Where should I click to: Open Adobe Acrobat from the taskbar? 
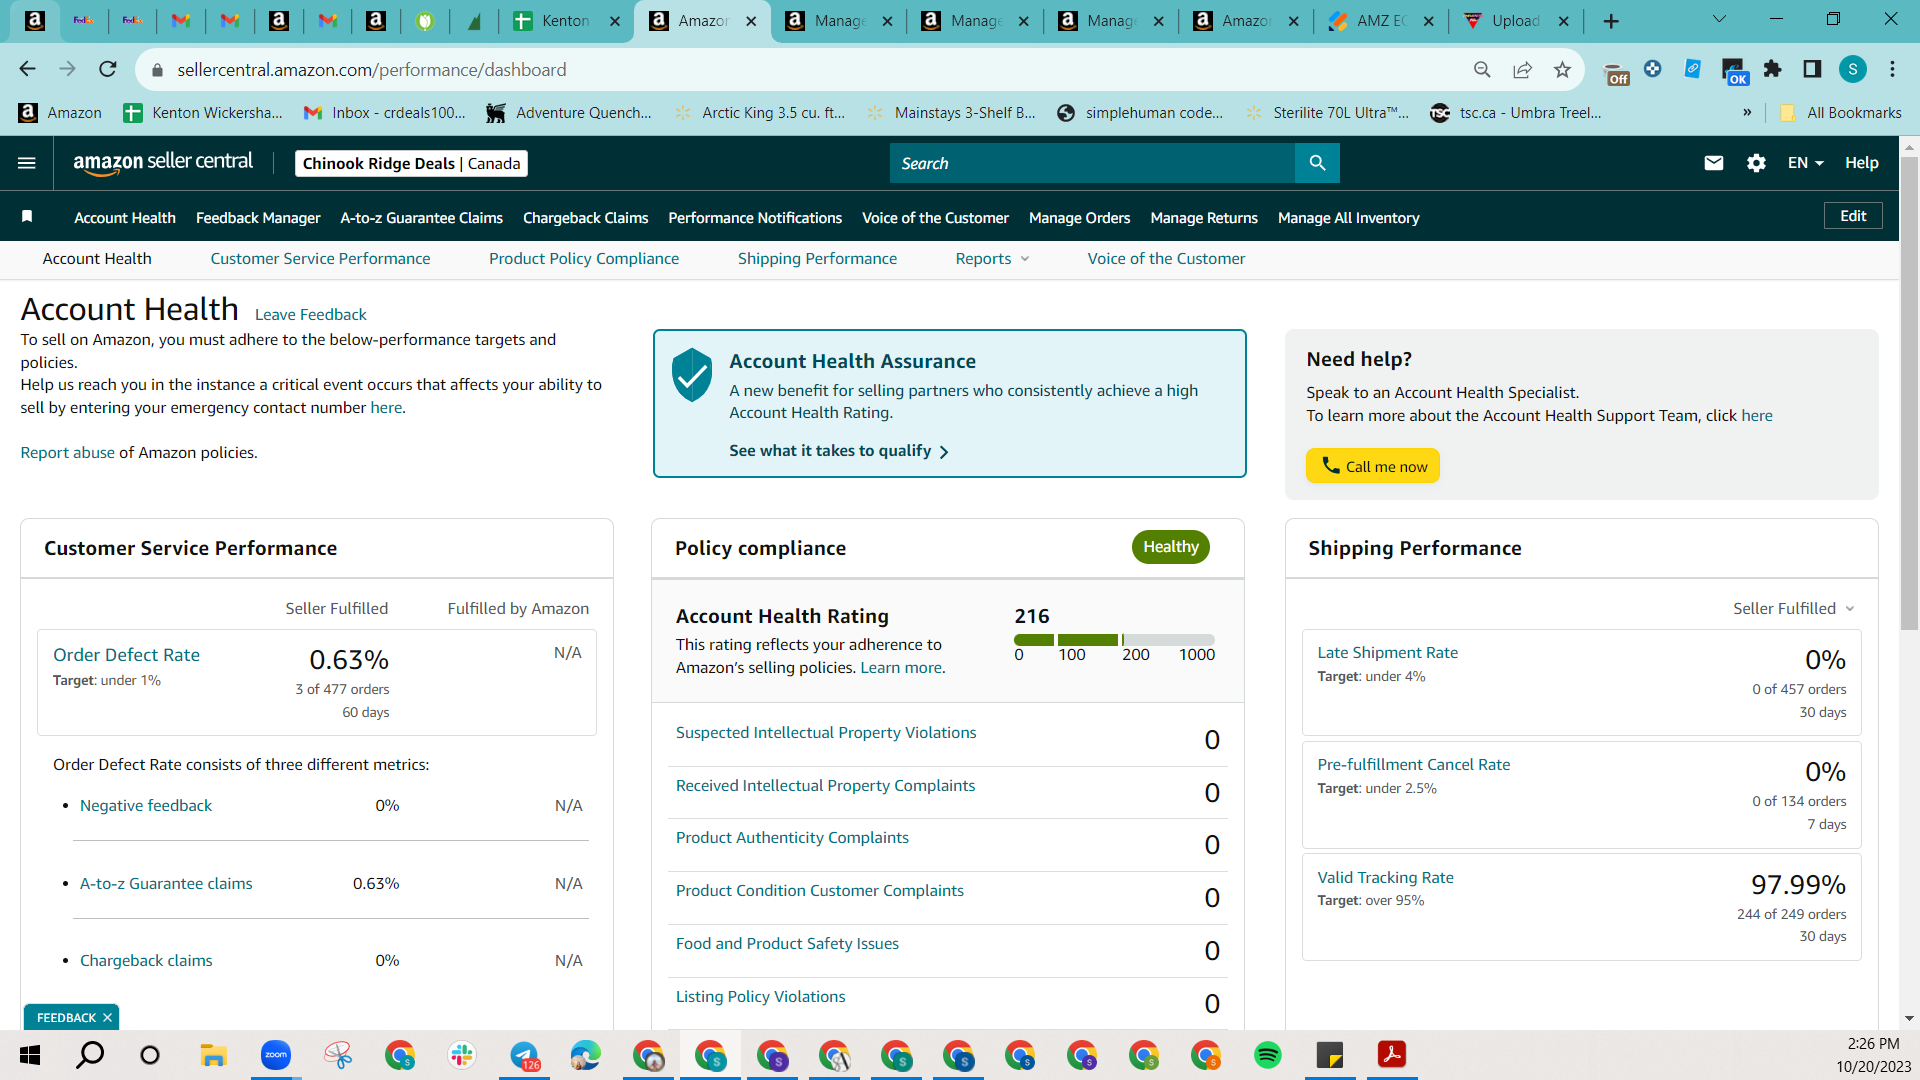pos(1392,1055)
